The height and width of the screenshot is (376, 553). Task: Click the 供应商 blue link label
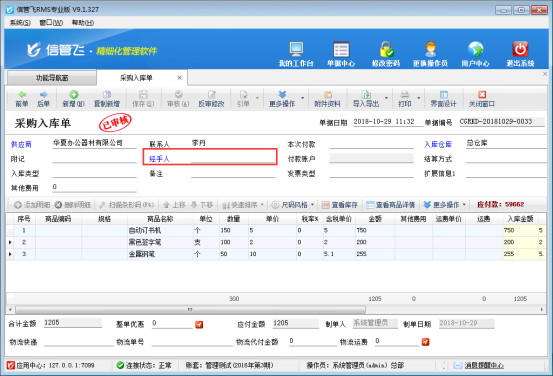(21, 144)
